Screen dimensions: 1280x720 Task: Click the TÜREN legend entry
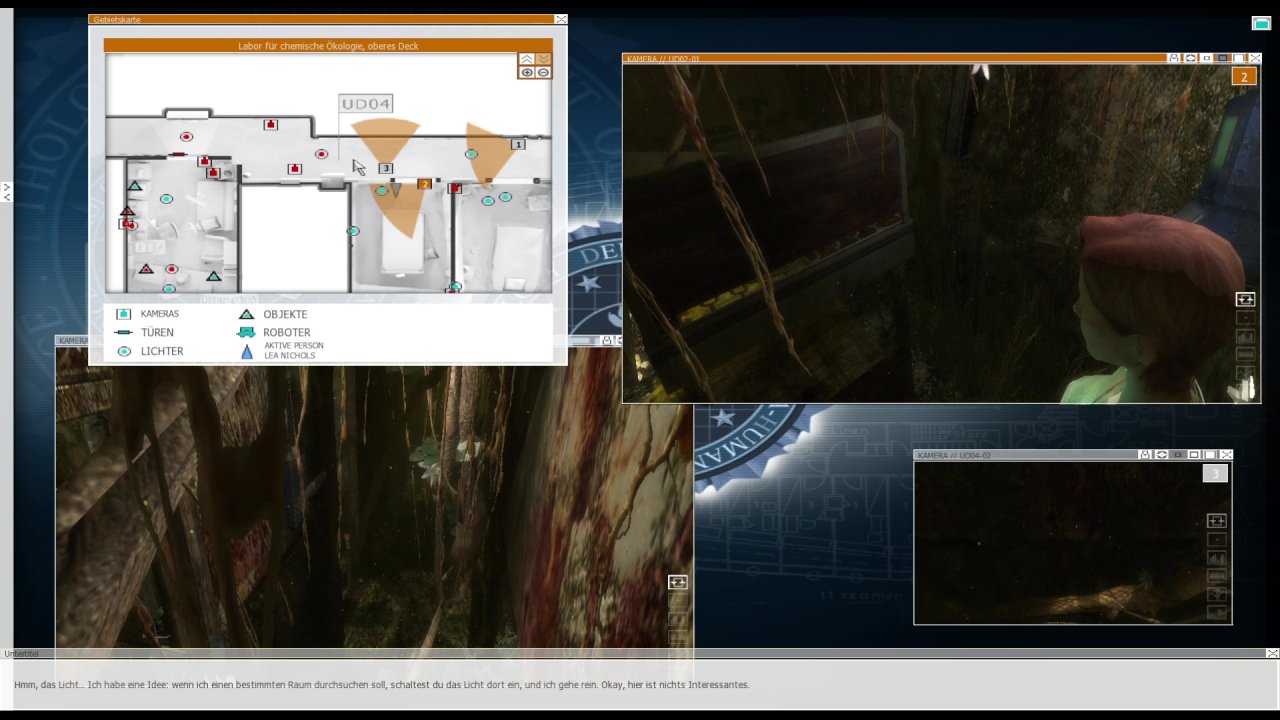pyautogui.click(x=145, y=332)
